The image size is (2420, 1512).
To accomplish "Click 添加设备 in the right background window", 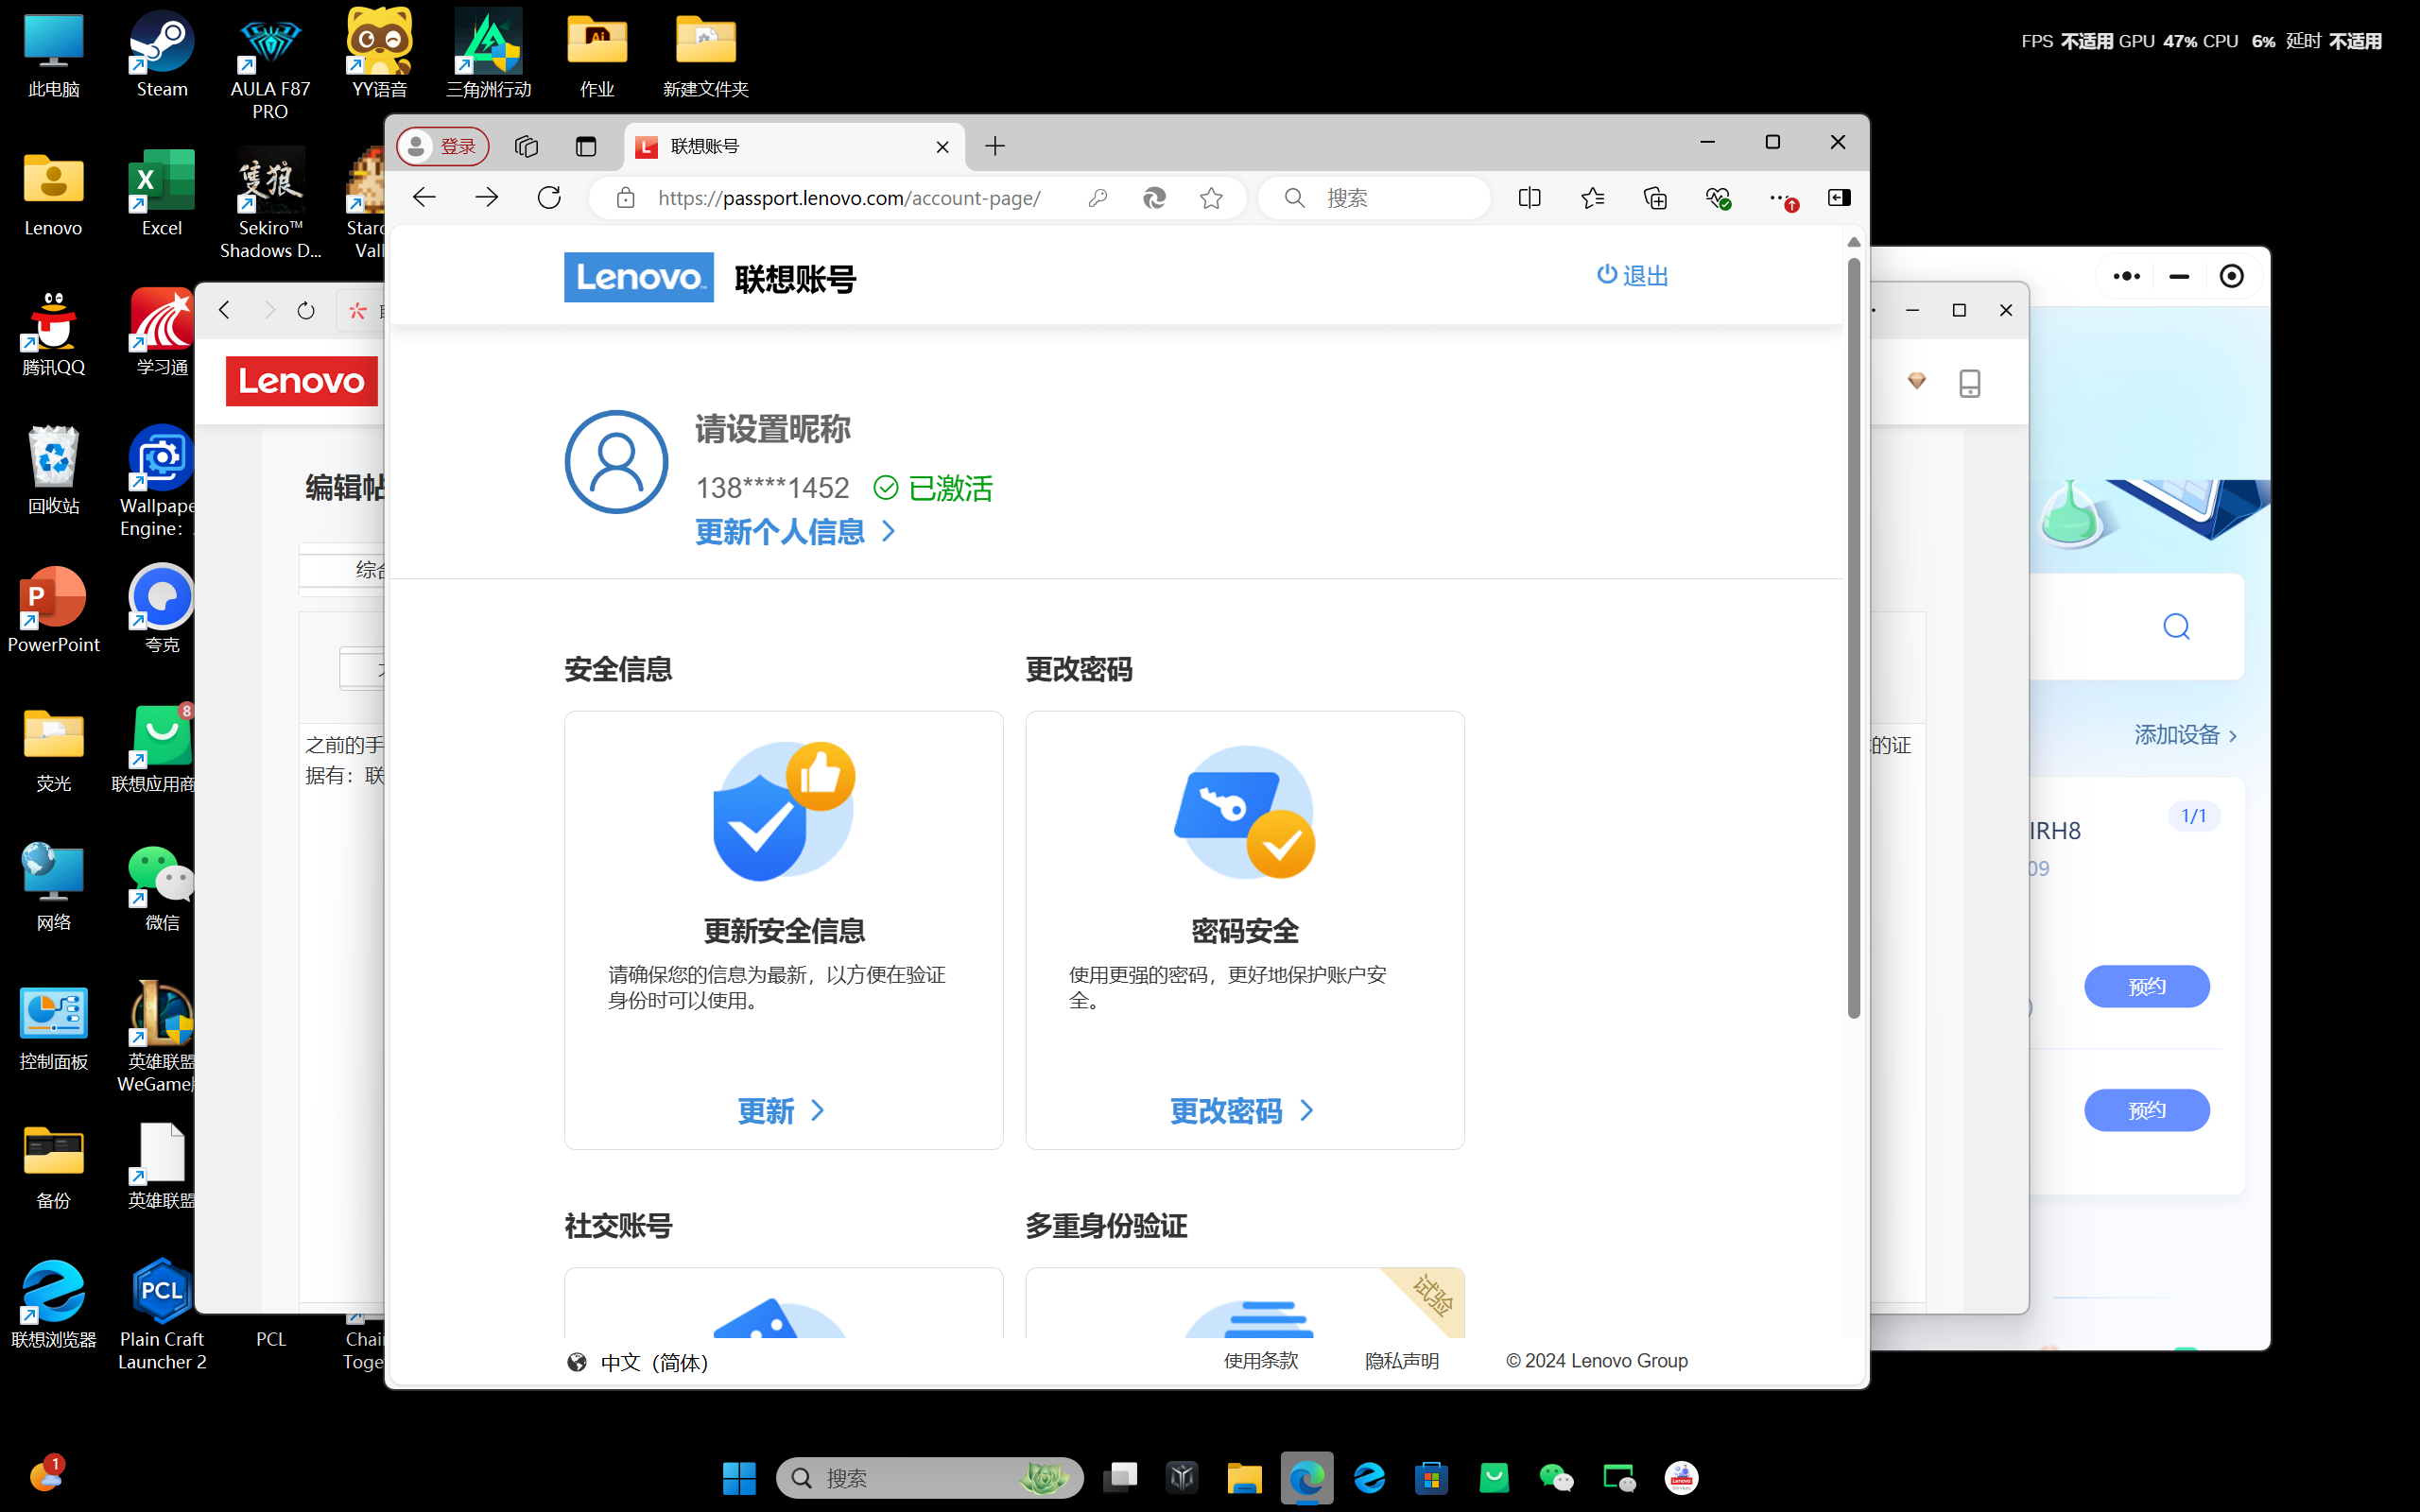I will (x=2185, y=735).
